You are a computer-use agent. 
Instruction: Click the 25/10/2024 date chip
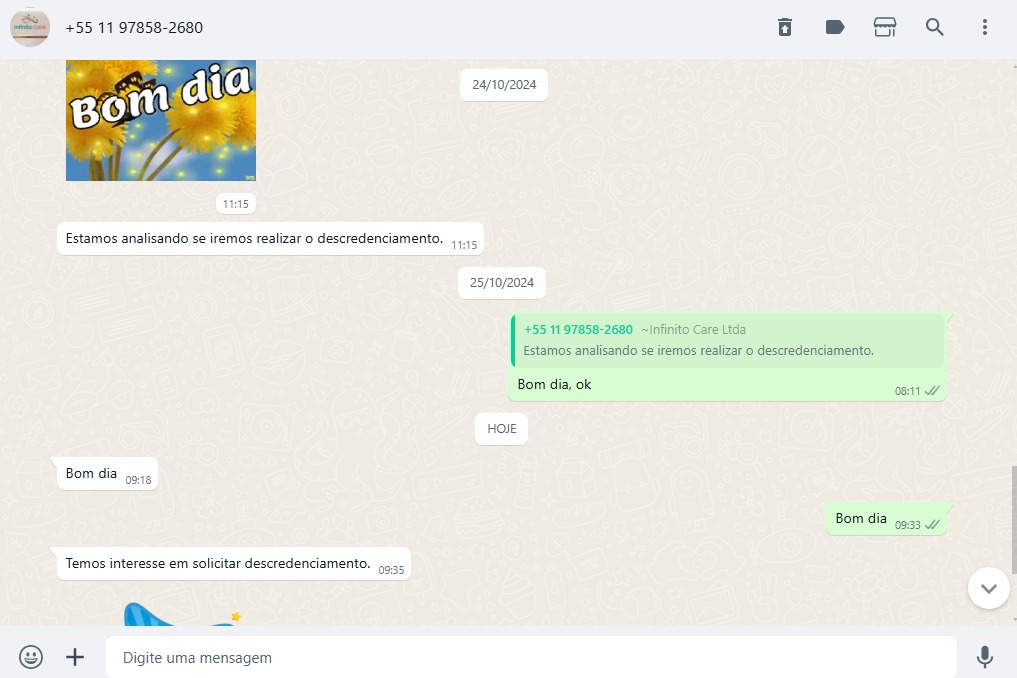(502, 283)
